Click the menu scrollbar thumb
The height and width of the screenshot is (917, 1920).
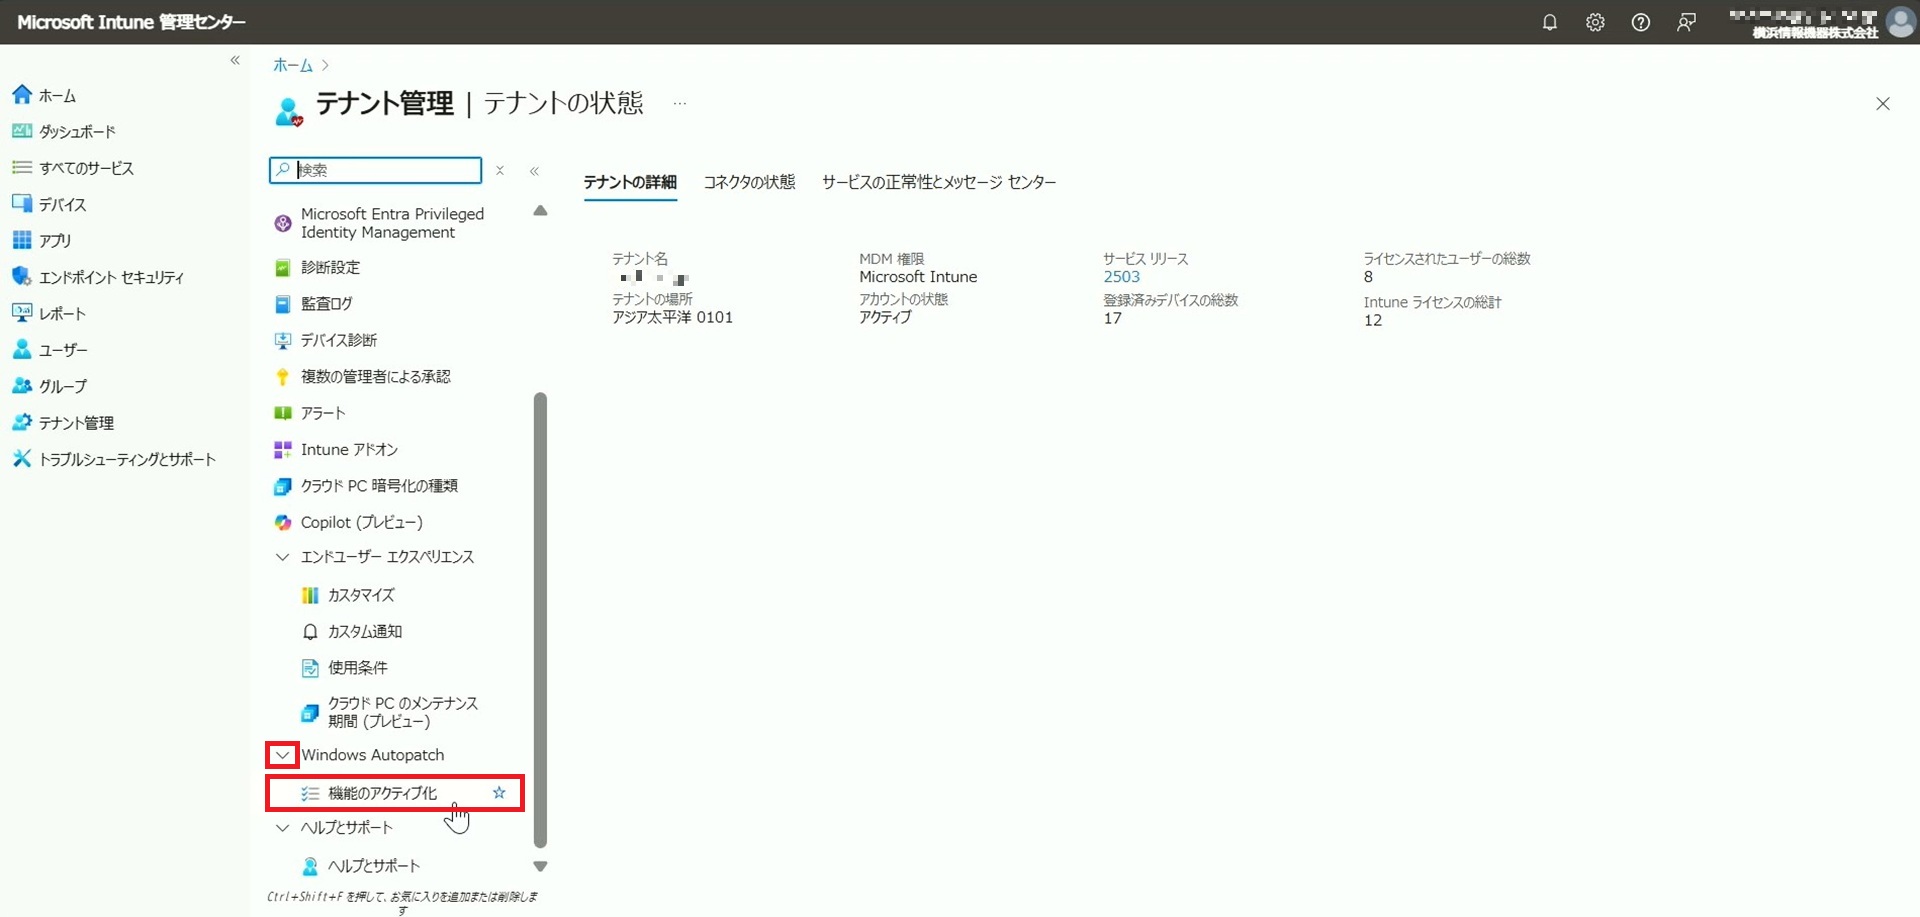point(541,620)
